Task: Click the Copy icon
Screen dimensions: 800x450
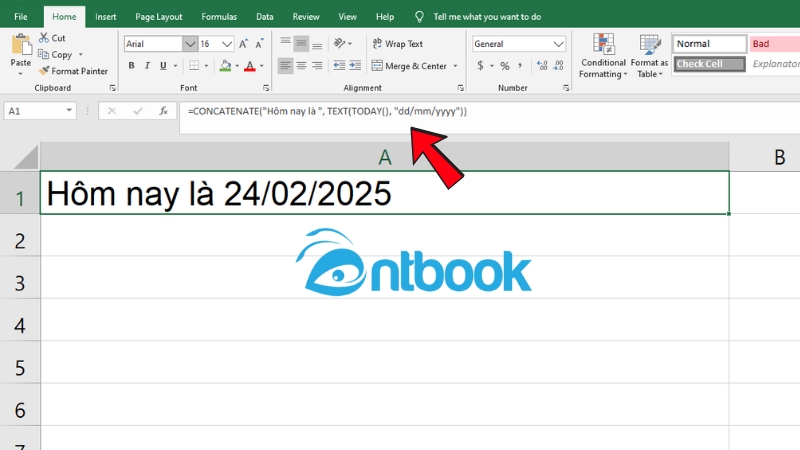Action: [43, 54]
